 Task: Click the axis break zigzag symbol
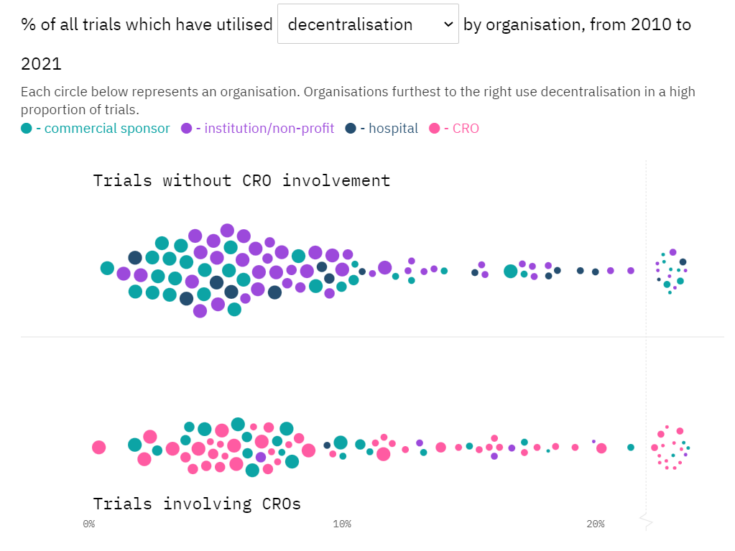tap(647, 522)
